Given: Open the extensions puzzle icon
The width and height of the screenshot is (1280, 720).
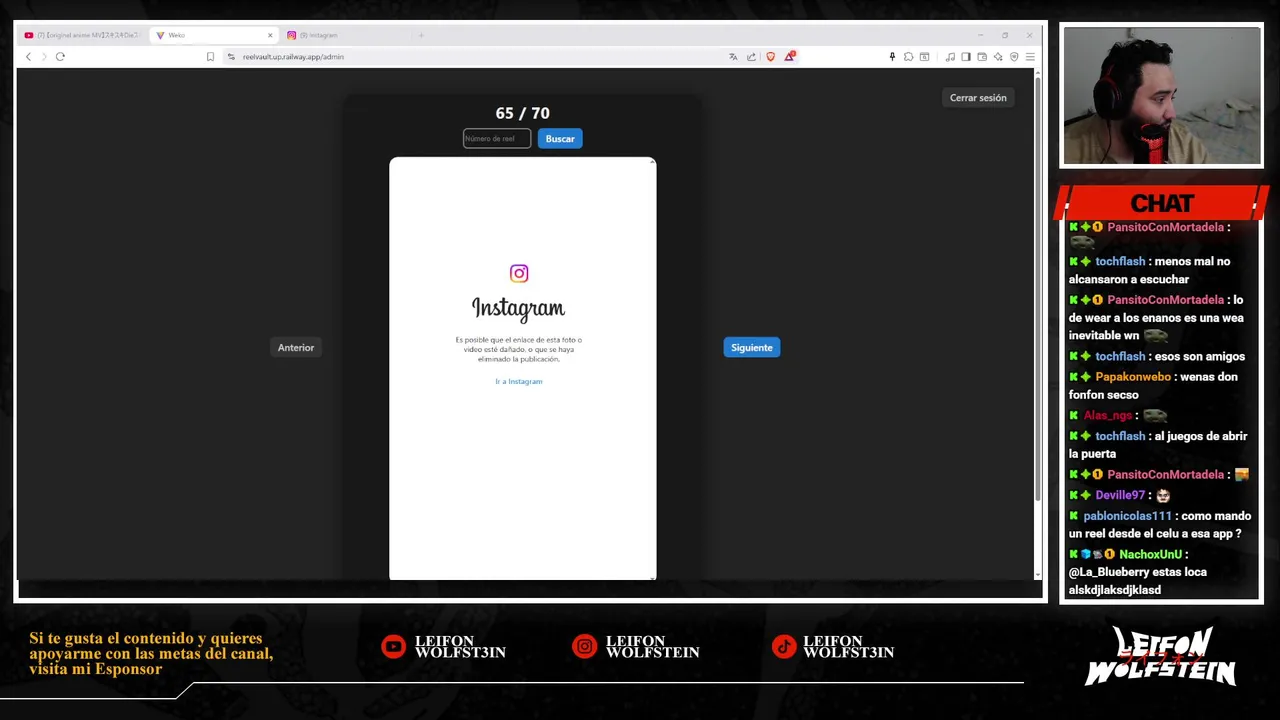Looking at the screenshot, I should click(908, 57).
